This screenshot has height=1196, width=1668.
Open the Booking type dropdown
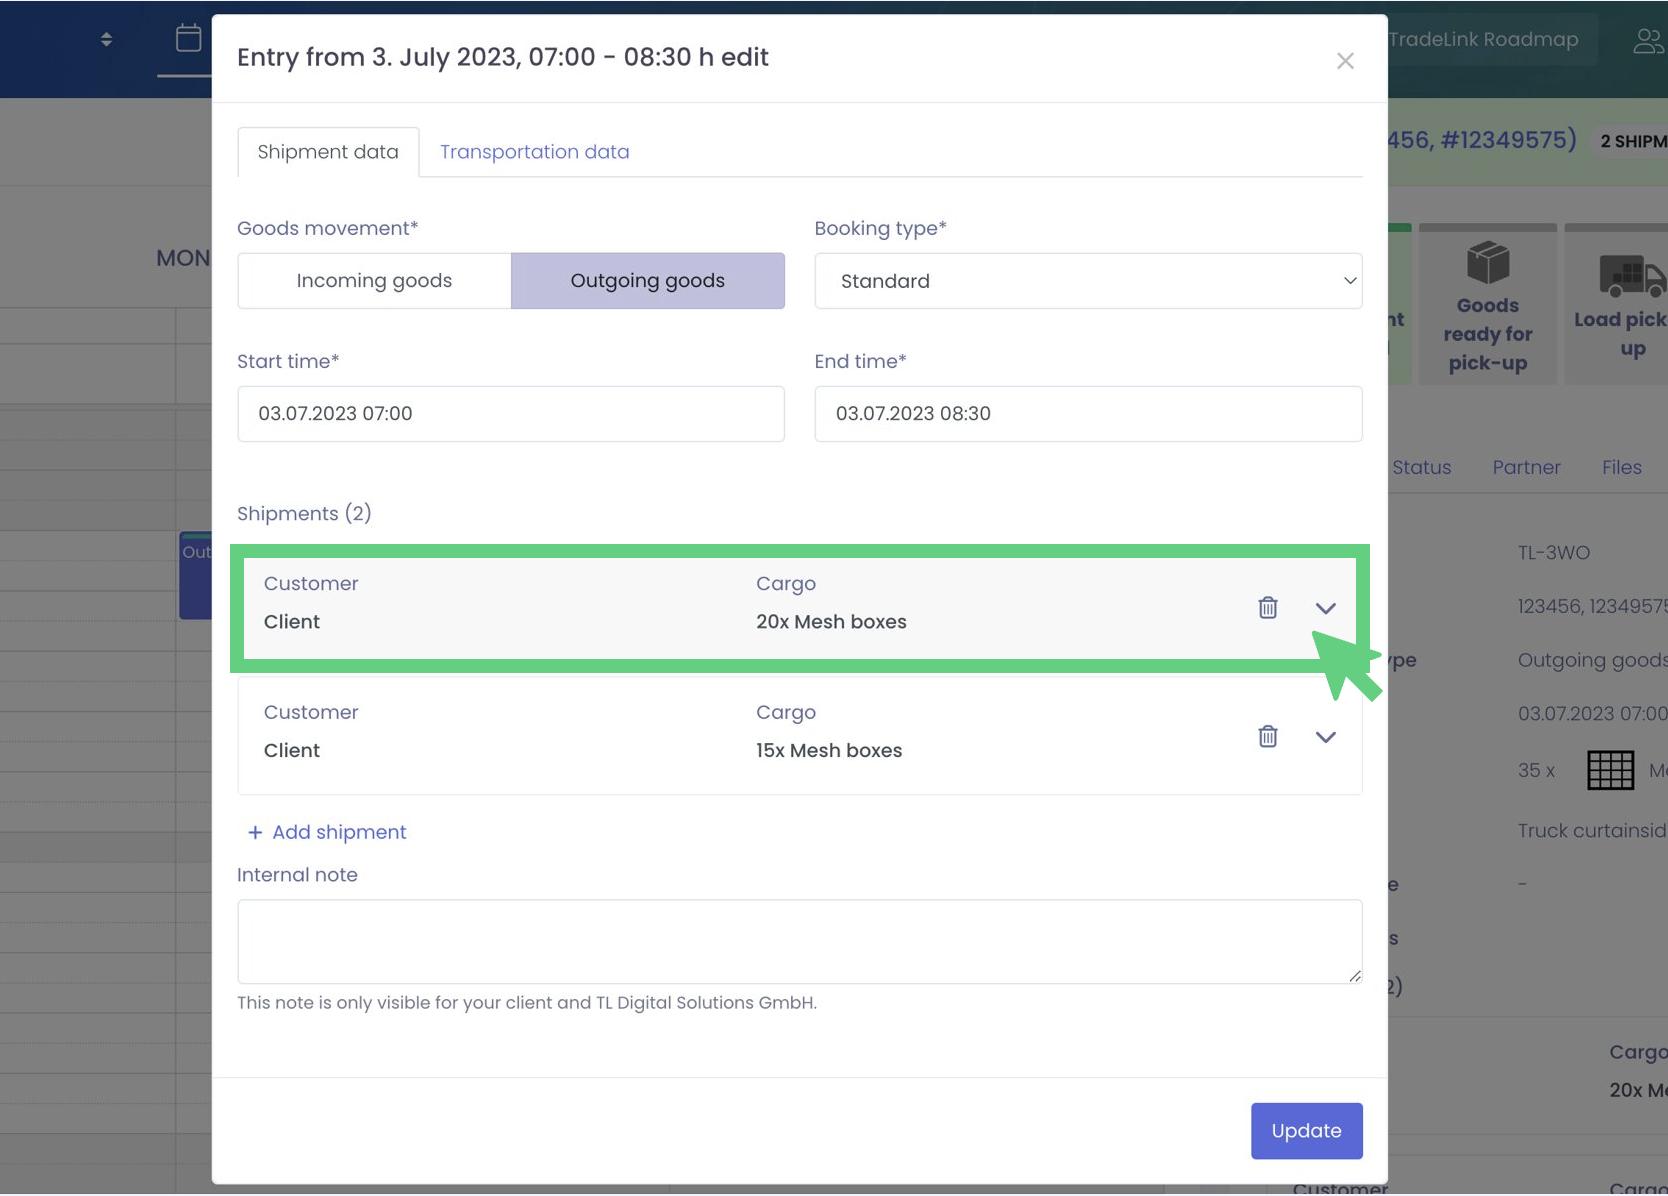pyautogui.click(x=1087, y=281)
